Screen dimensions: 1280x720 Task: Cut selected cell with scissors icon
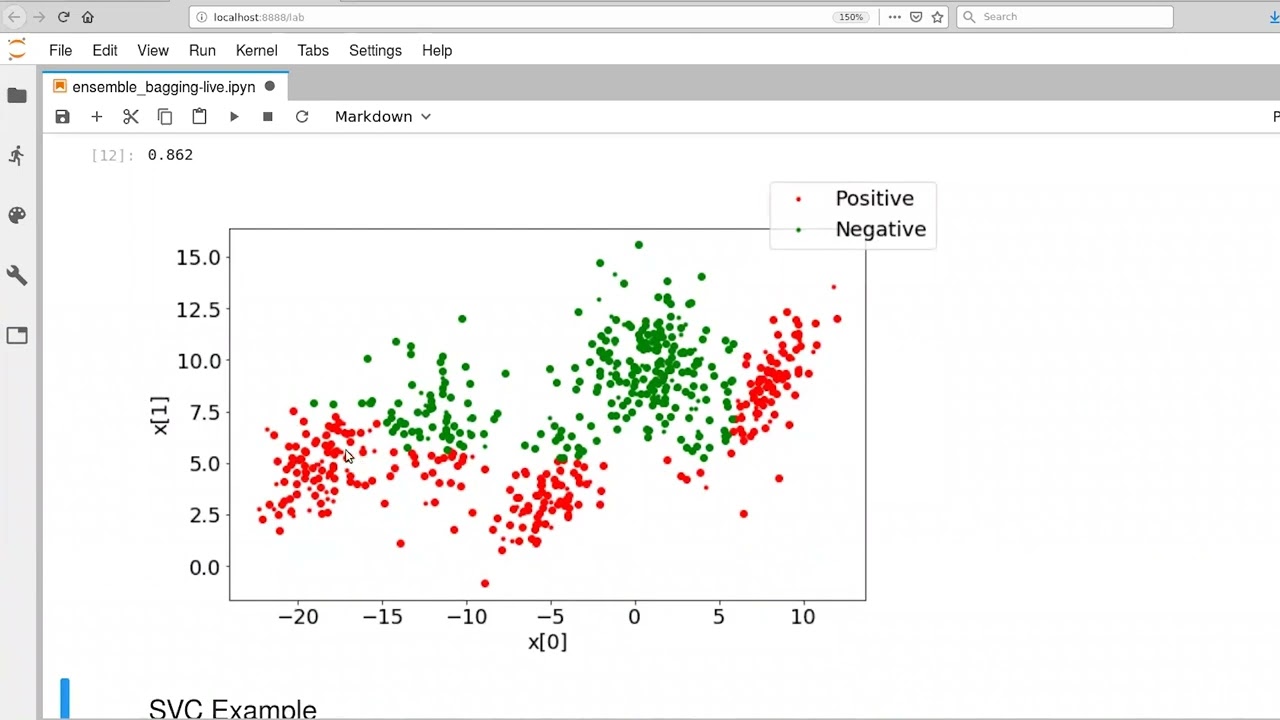tap(131, 117)
